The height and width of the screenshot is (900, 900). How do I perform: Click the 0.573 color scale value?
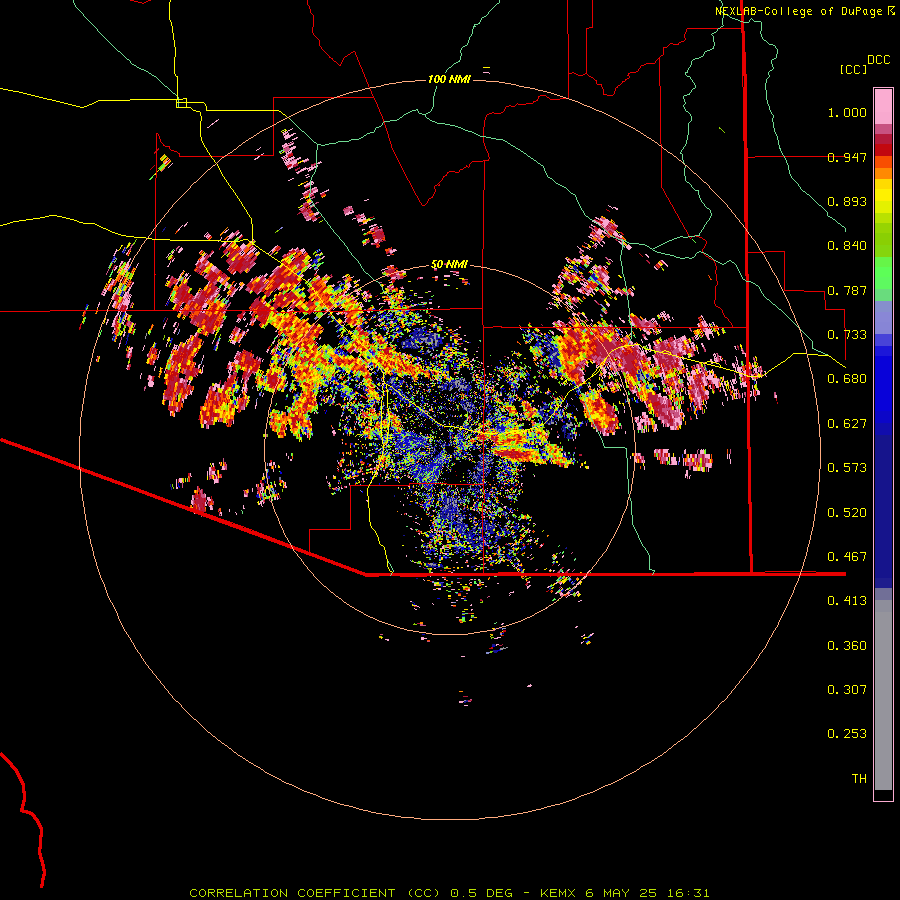pyautogui.click(x=847, y=468)
